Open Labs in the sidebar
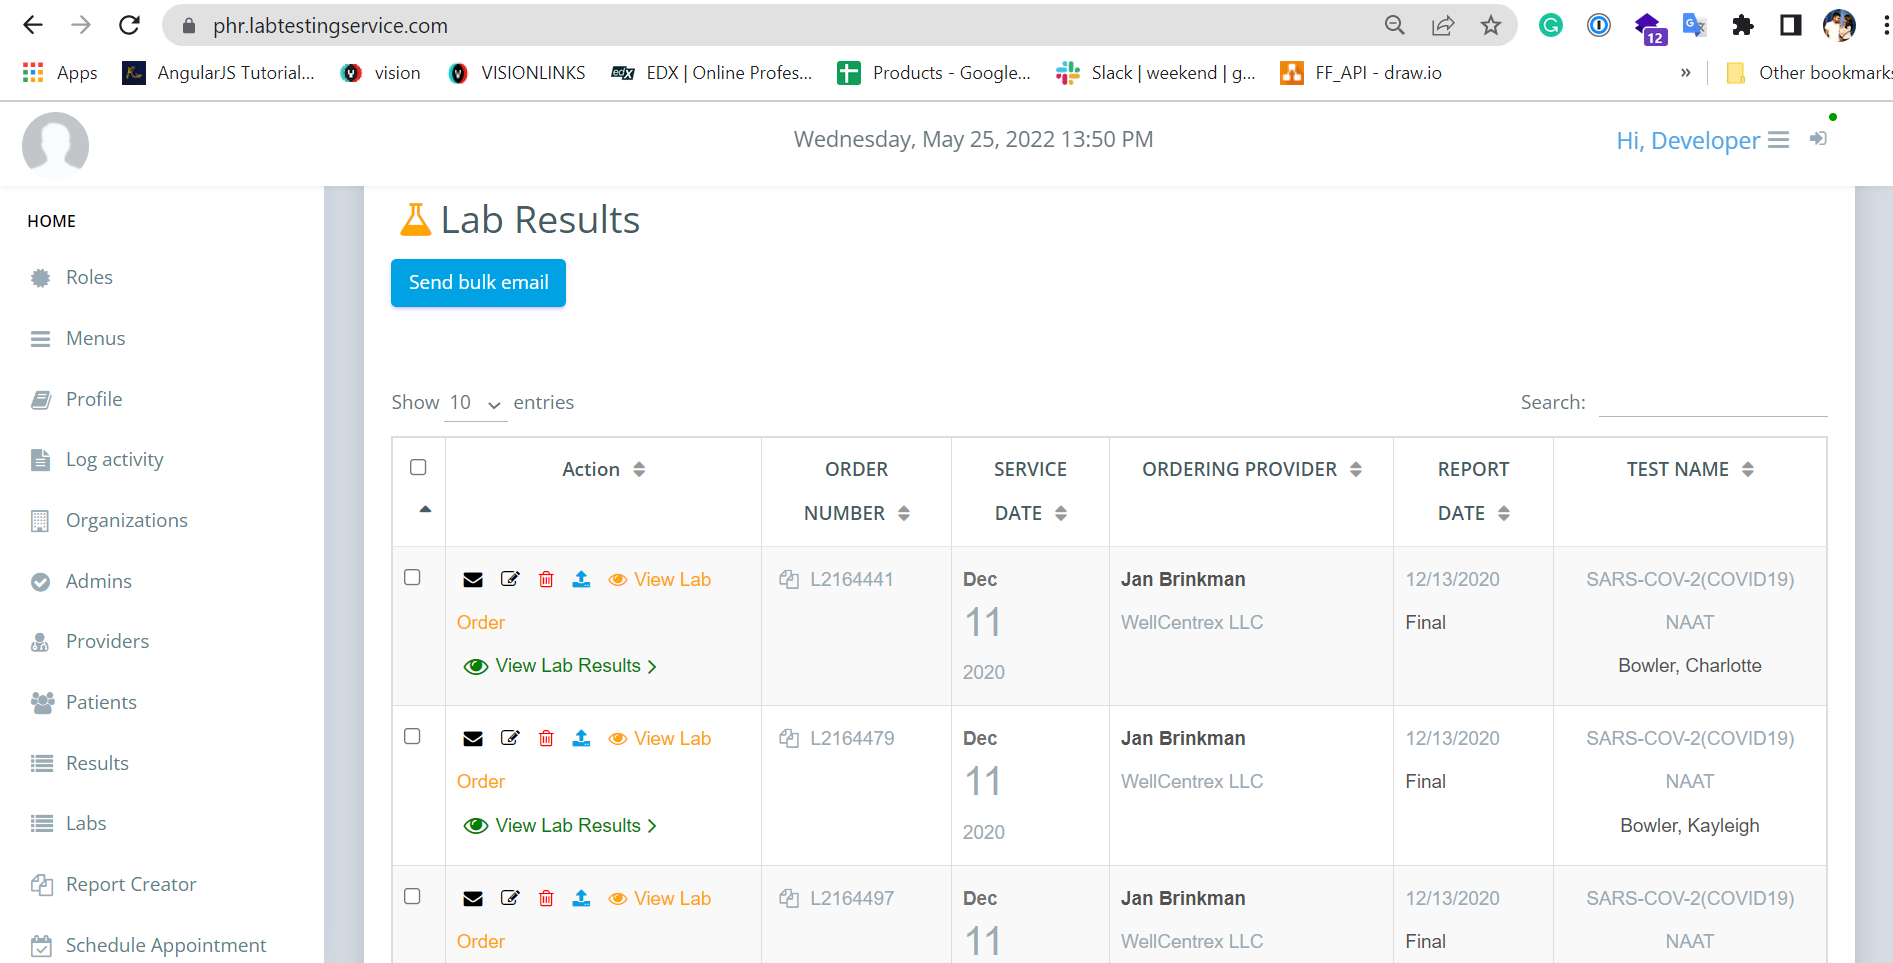 86,824
